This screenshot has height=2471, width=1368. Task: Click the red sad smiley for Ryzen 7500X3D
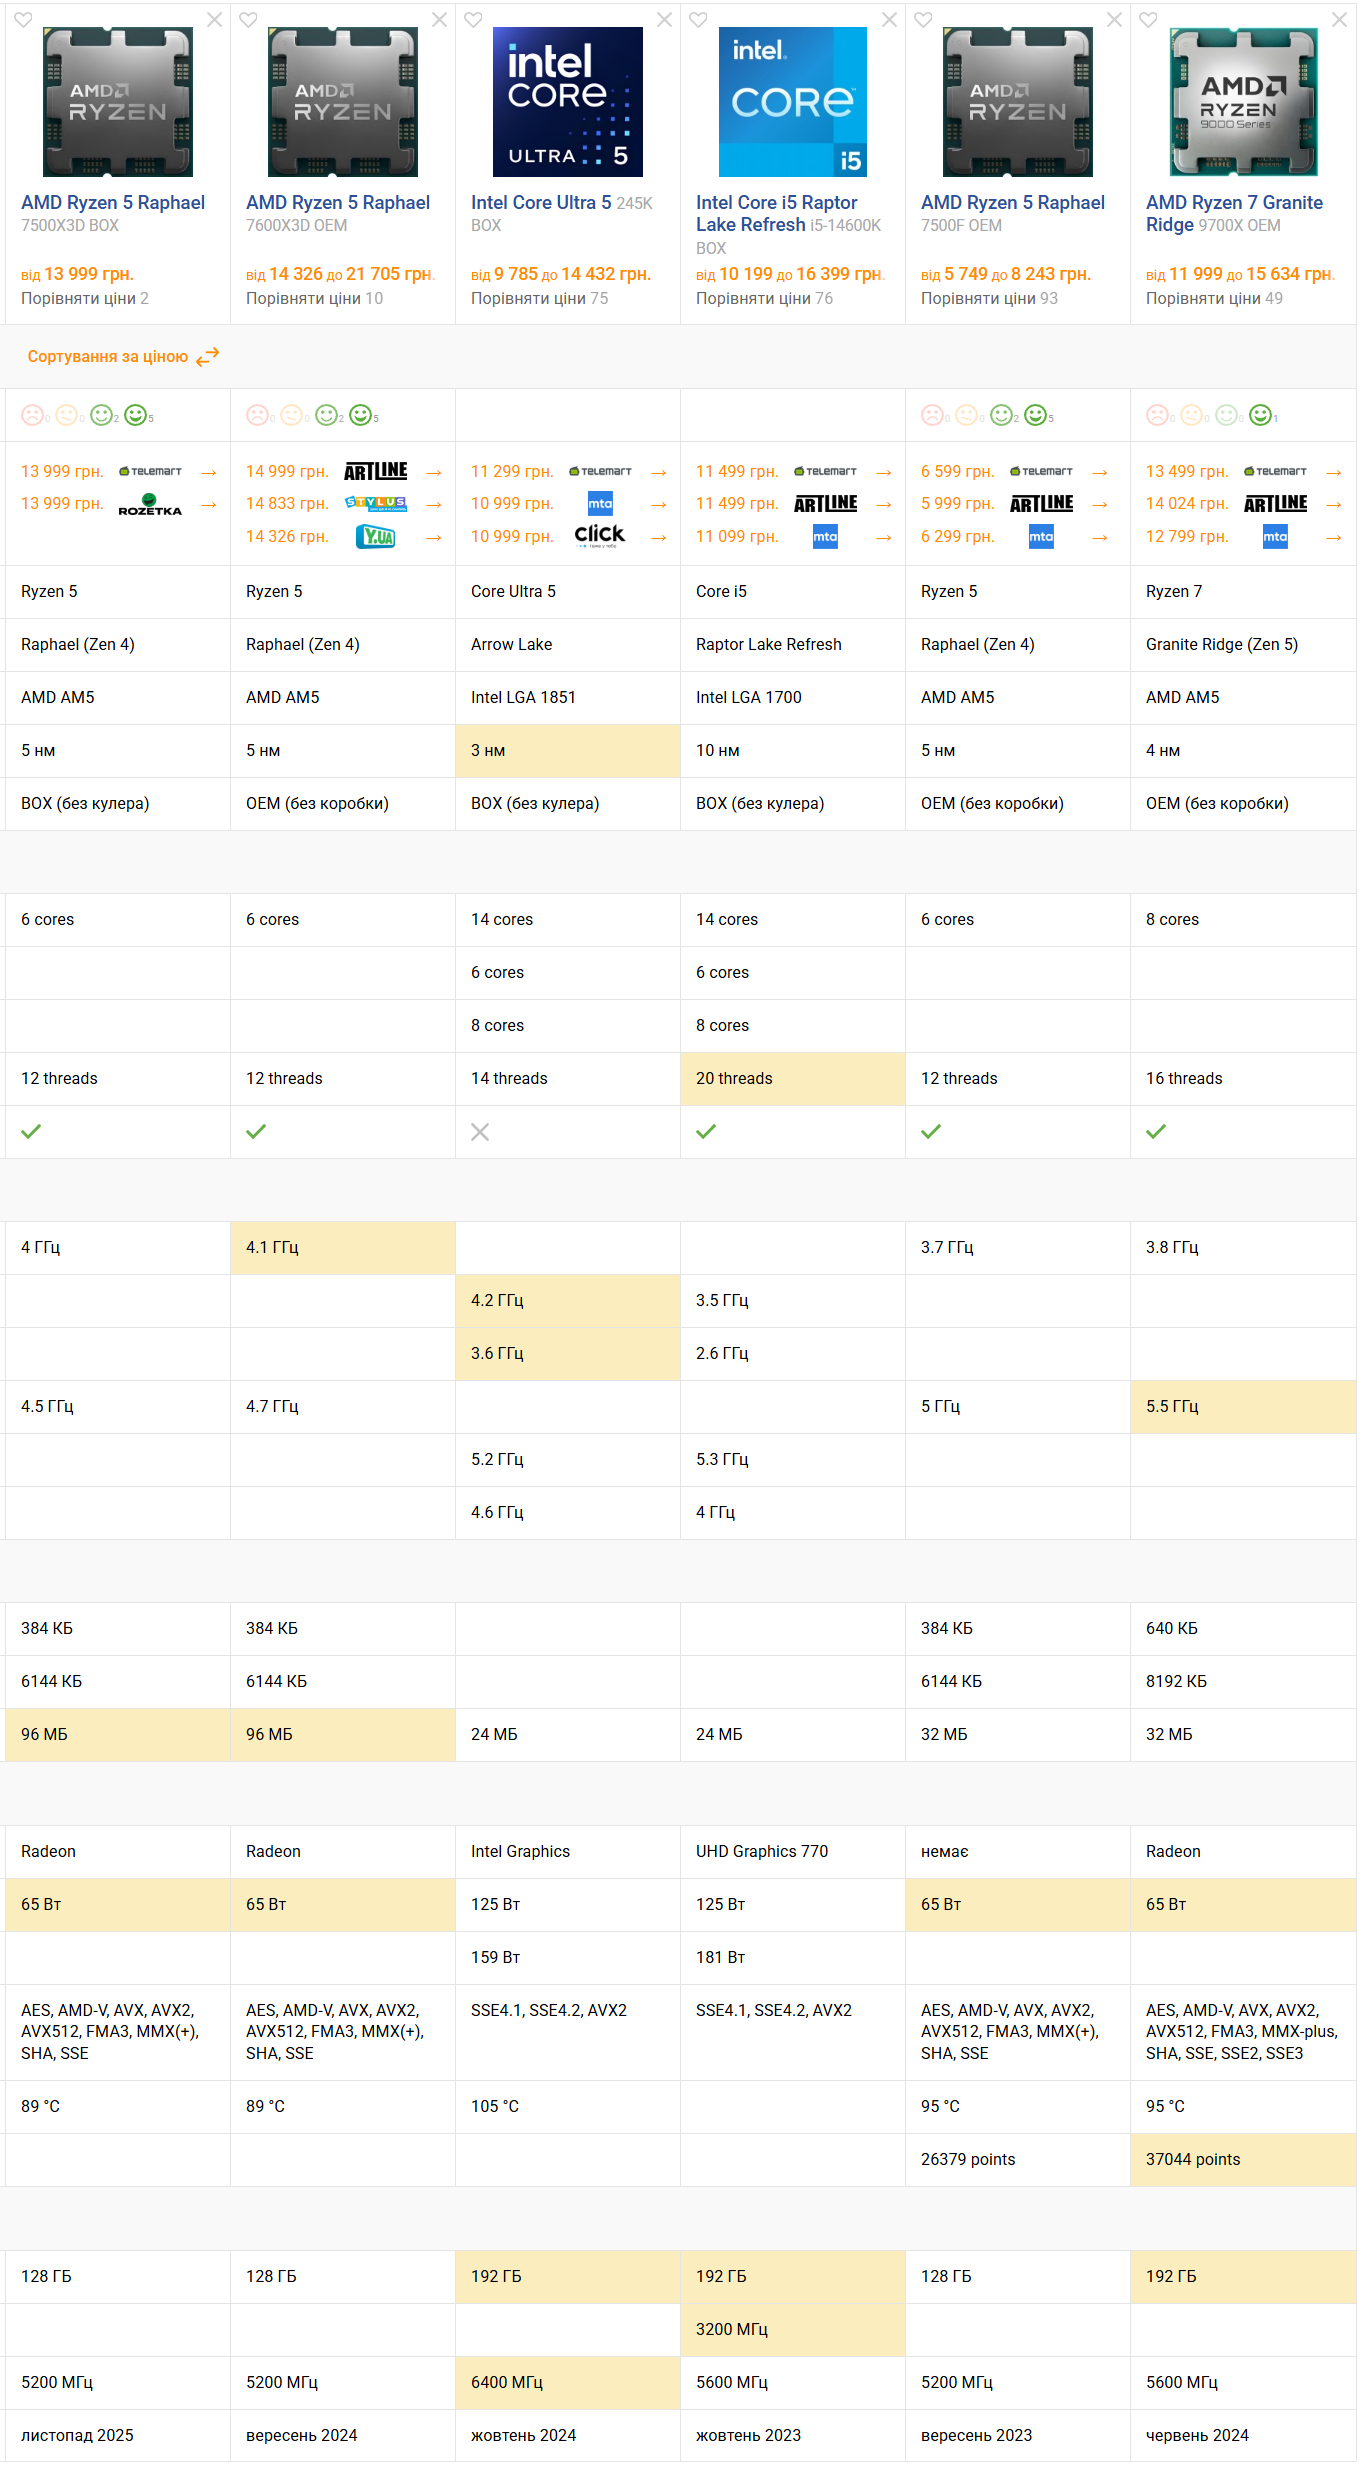click(x=32, y=415)
